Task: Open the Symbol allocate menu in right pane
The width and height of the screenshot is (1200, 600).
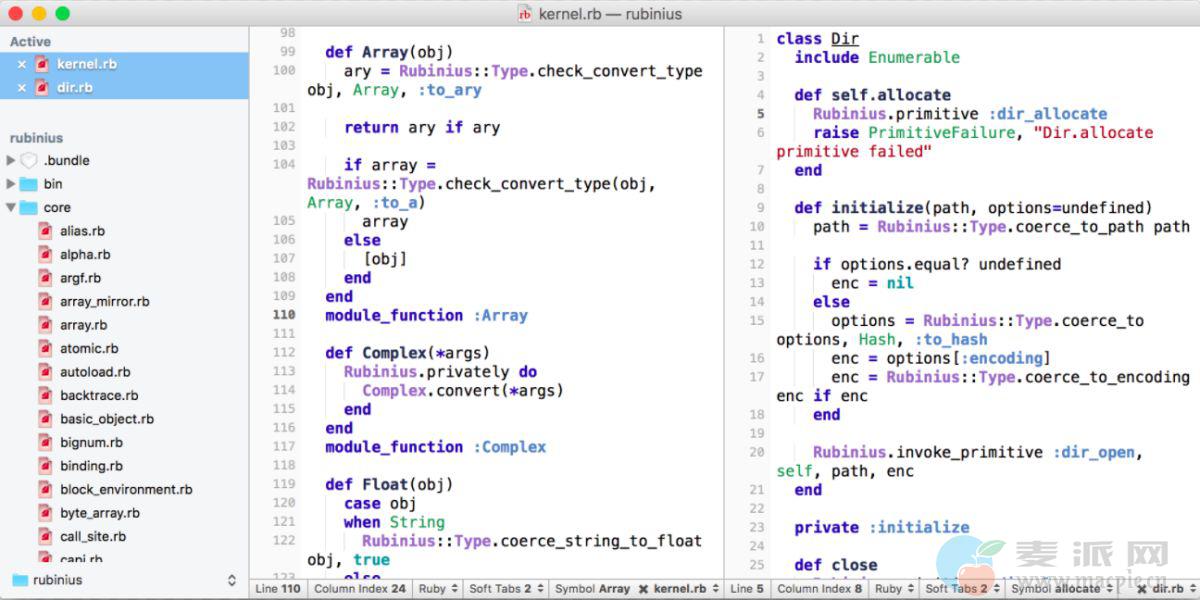Action: [1061, 589]
